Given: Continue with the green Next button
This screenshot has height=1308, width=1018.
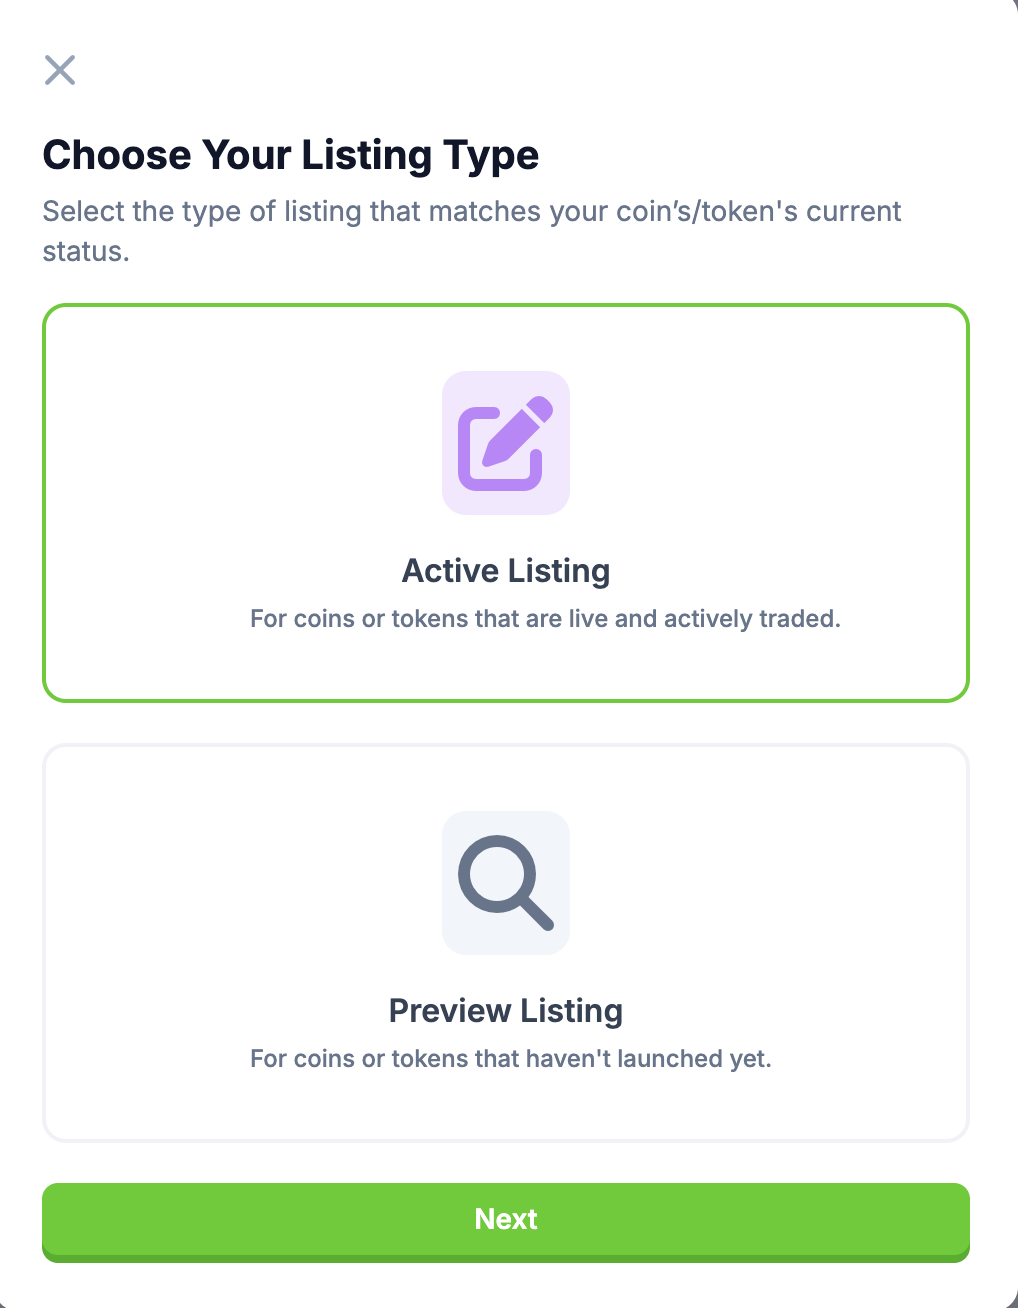Looking at the screenshot, I should (506, 1222).
